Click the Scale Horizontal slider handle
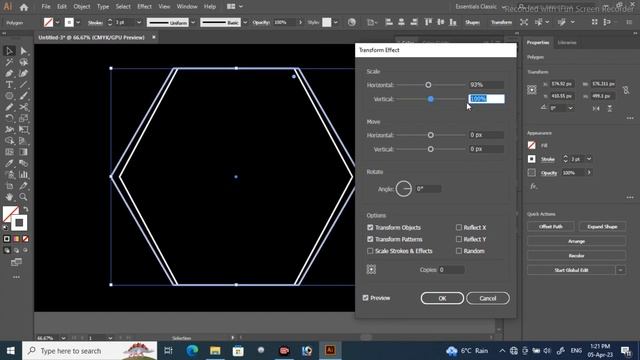This screenshot has height=360, width=640. [428, 85]
